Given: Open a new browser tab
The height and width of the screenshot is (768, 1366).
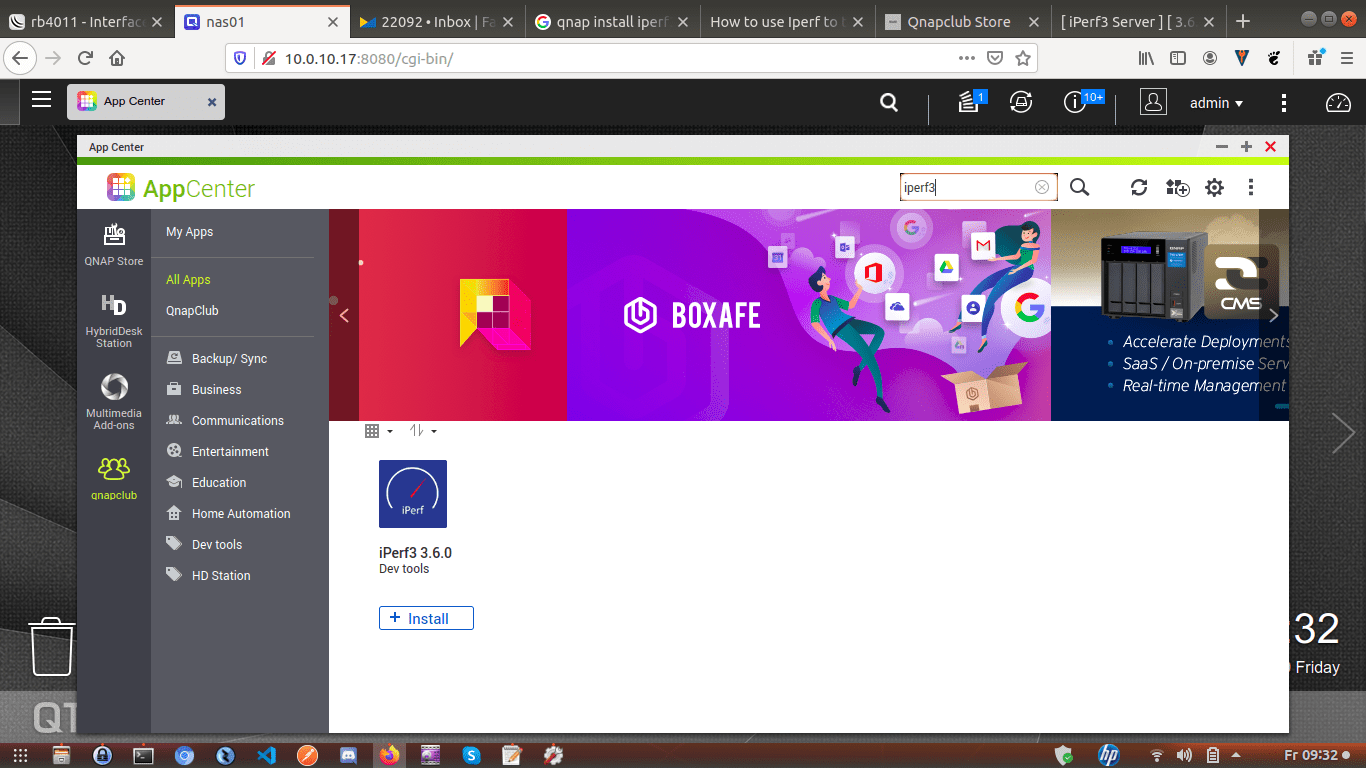Looking at the screenshot, I should (x=1243, y=21).
